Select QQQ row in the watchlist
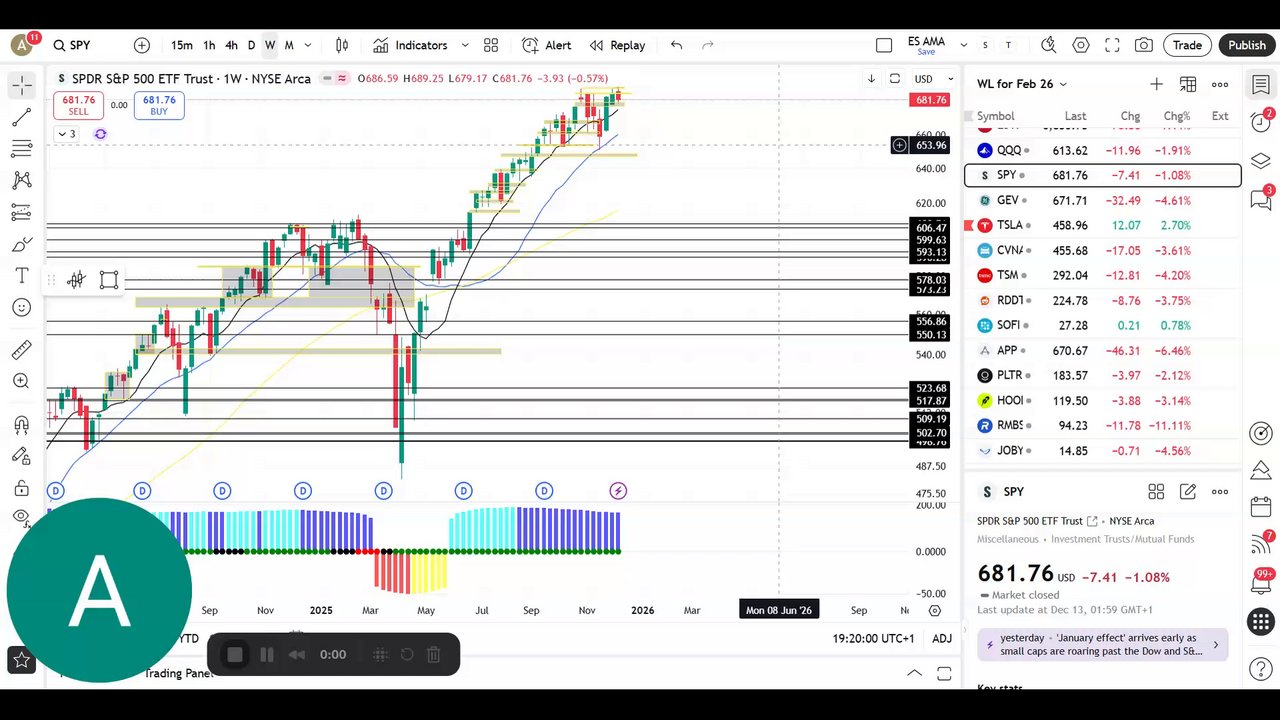Image resolution: width=1280 pixels, height=720 pixels. pos(1103,150)
